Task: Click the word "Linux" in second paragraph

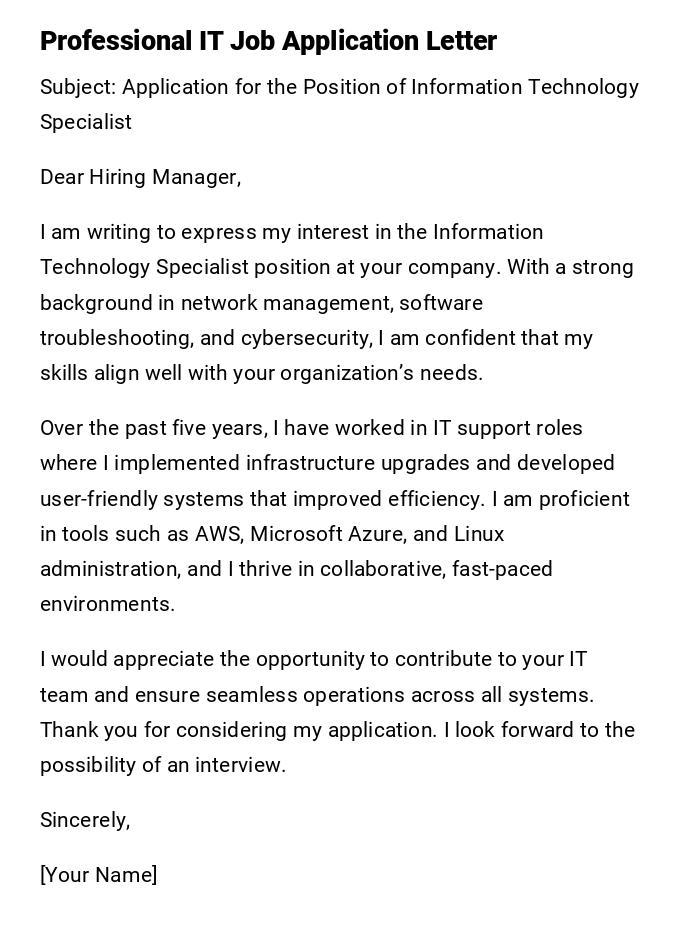Action: (479, 534)
